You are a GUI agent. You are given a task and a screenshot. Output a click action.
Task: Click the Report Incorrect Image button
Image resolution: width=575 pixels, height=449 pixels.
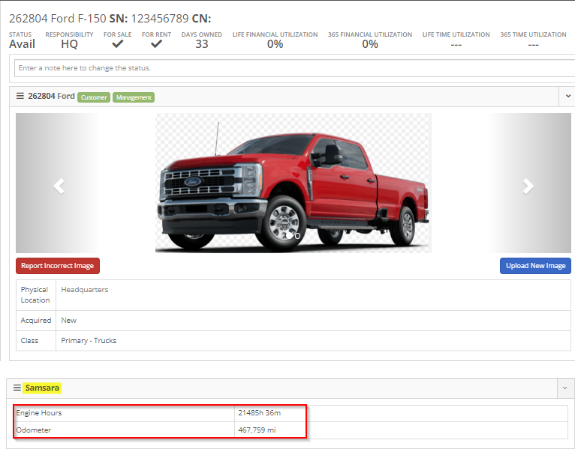pyautogui.click(x=58, y=266)
